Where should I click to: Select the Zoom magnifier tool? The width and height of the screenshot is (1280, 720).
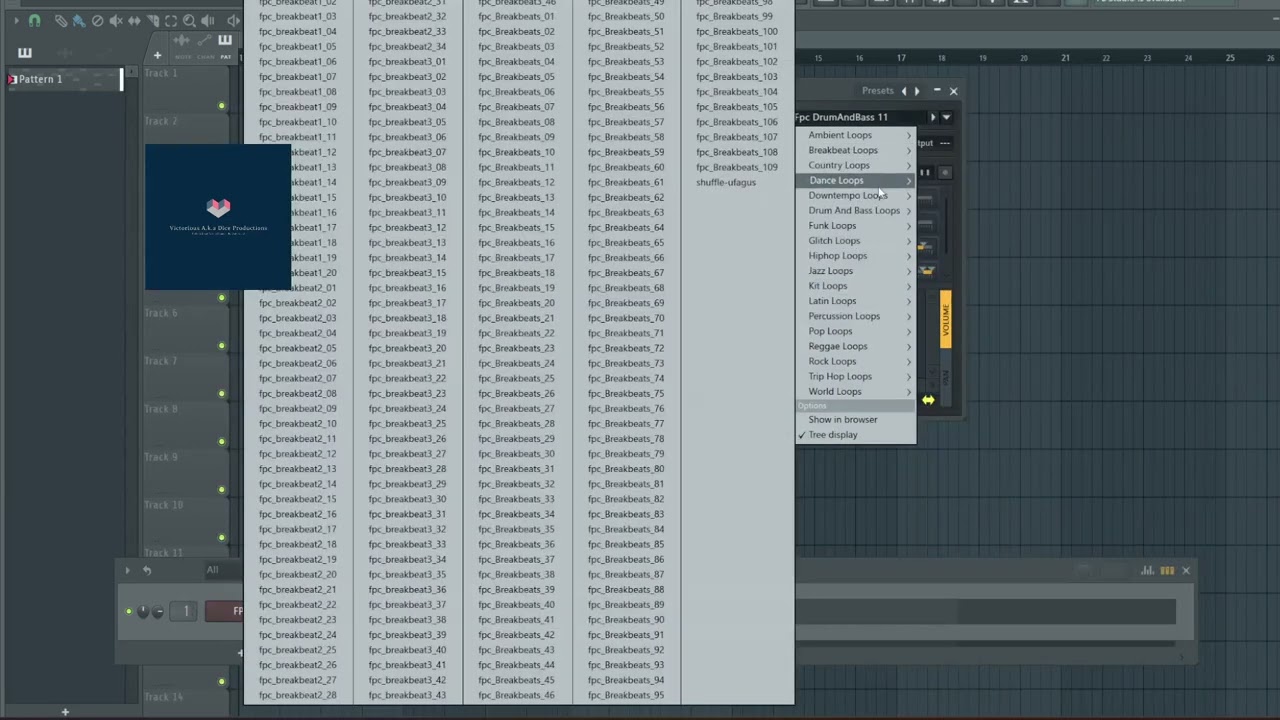point(189,20)
